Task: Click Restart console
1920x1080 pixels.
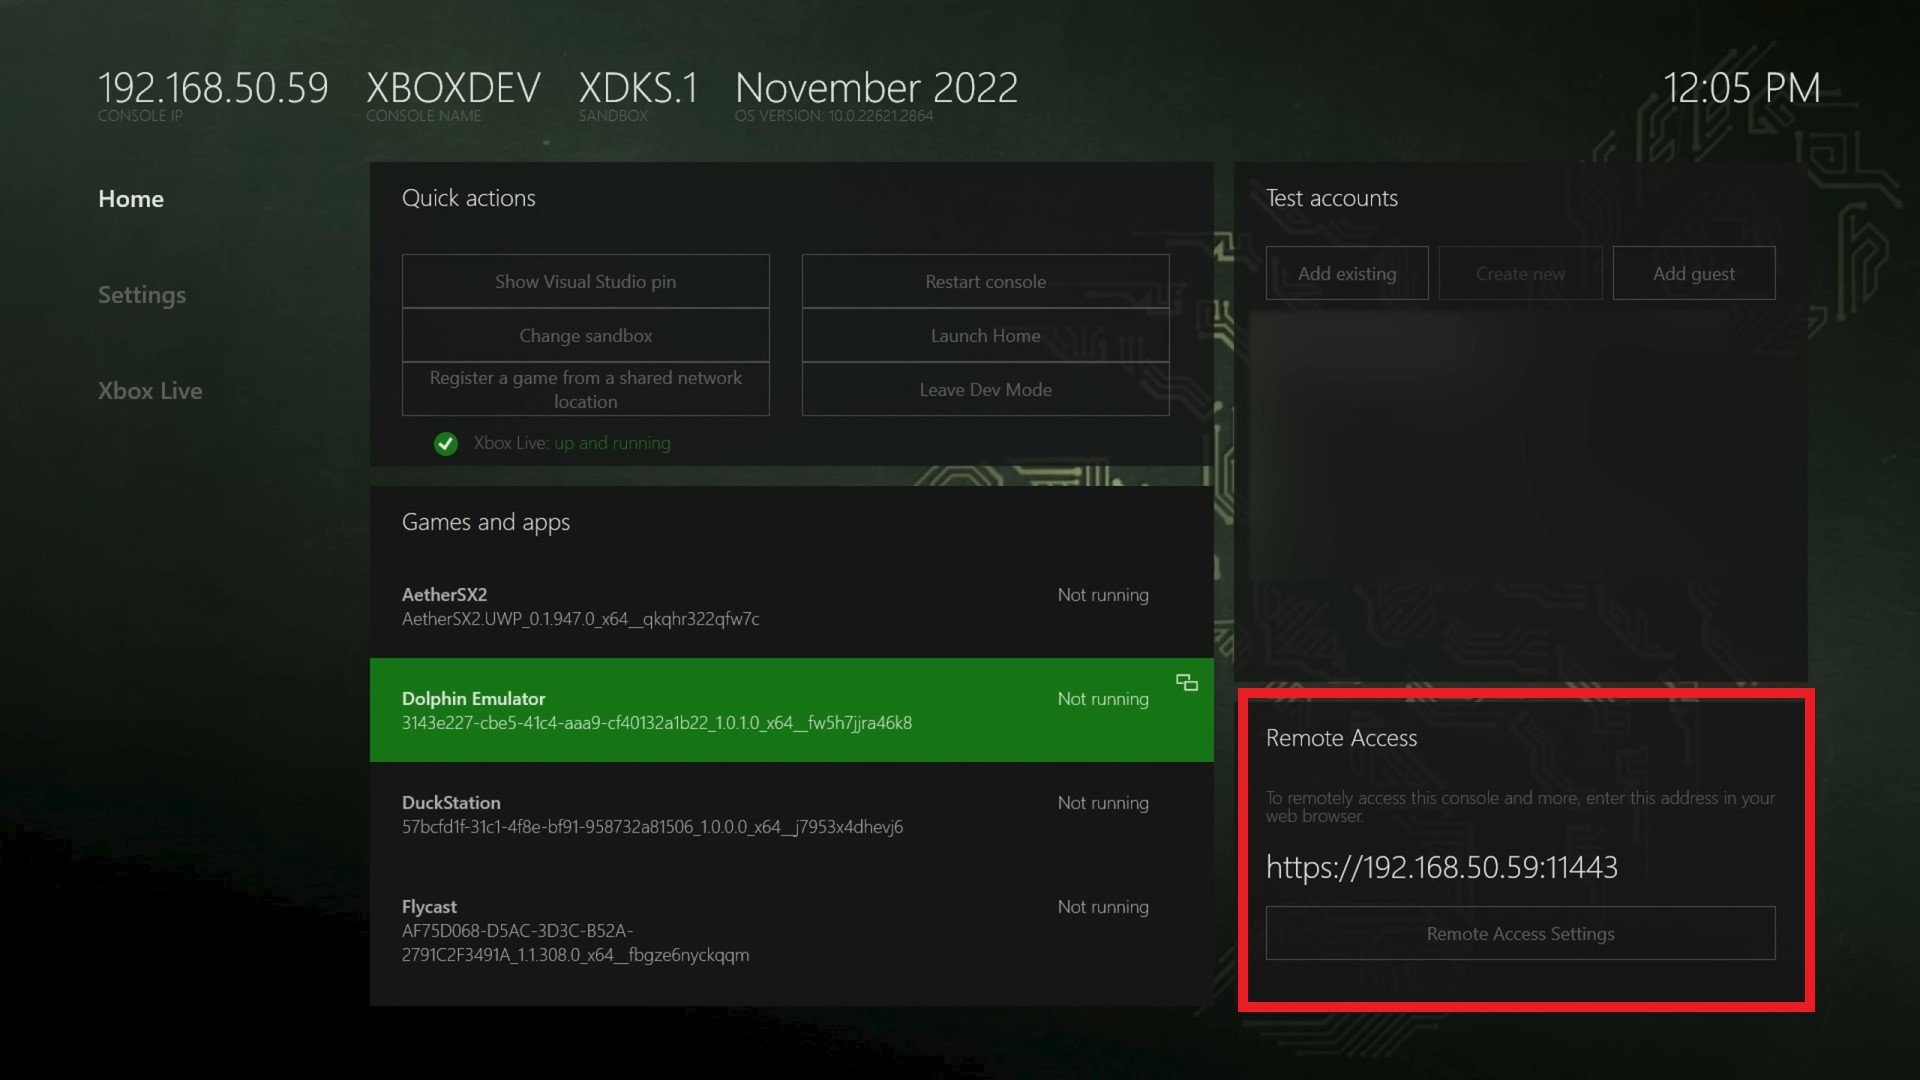Action: [x=985, y=281]
